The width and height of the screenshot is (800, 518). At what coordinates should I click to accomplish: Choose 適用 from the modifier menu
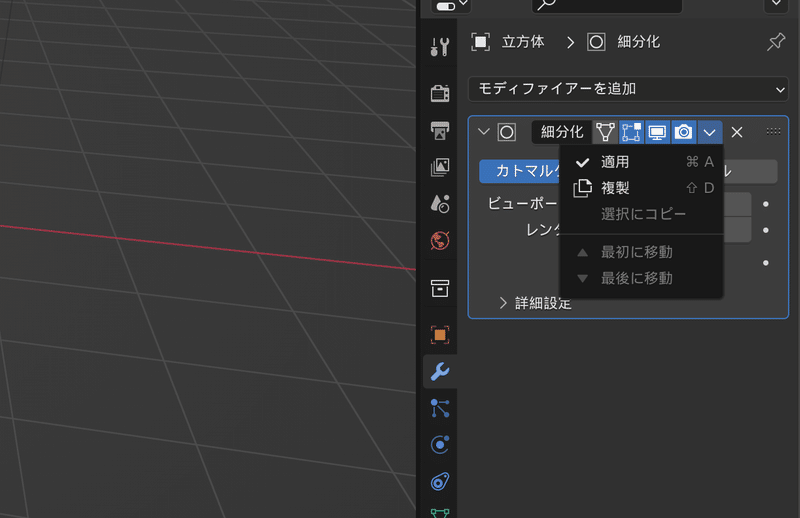click(642, 162)
